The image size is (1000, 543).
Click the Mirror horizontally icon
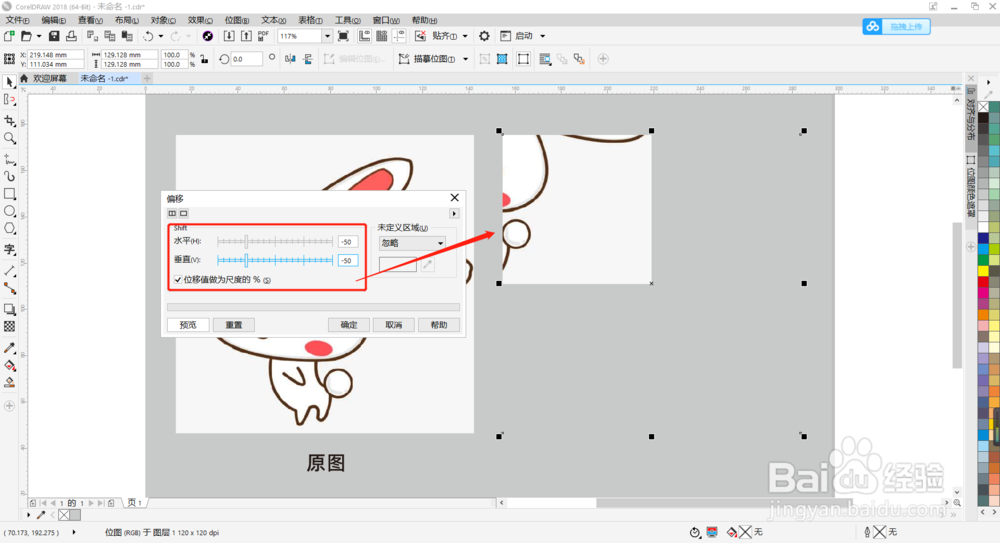pos(291,59)
